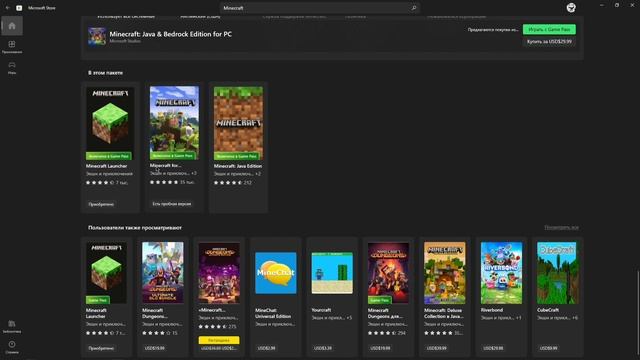Click the In this bundle heading

pyautogui.click(x=105, y=73)
